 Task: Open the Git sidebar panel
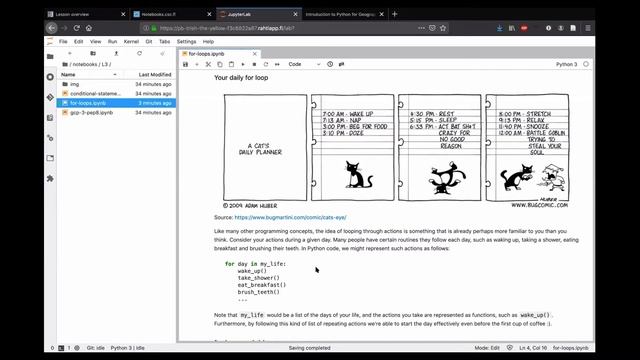pyautogui.click(x=50, y=97)
